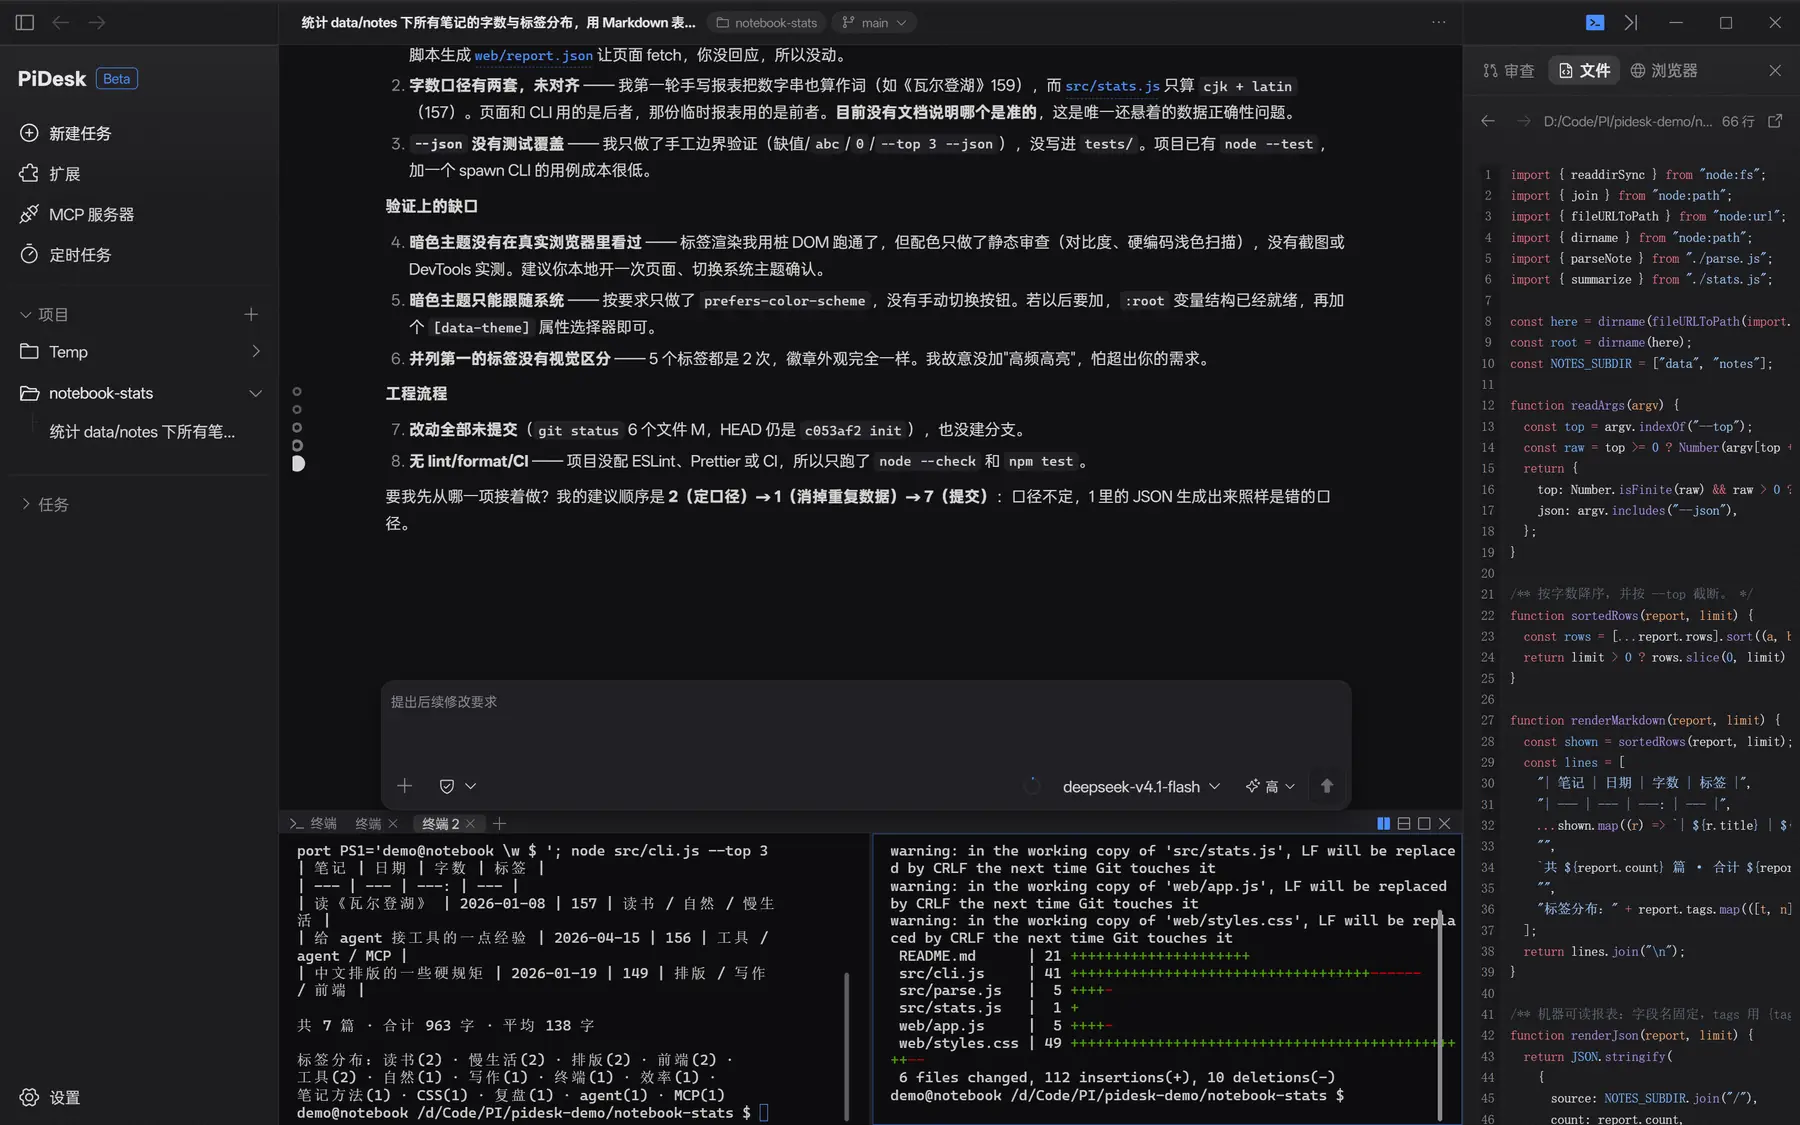
Task: Select the 终端 2 terminal tab
Action: pos(440,824)
